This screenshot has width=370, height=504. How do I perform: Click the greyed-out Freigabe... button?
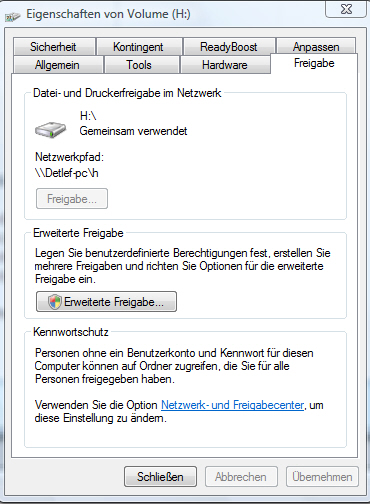pos(72,199)
